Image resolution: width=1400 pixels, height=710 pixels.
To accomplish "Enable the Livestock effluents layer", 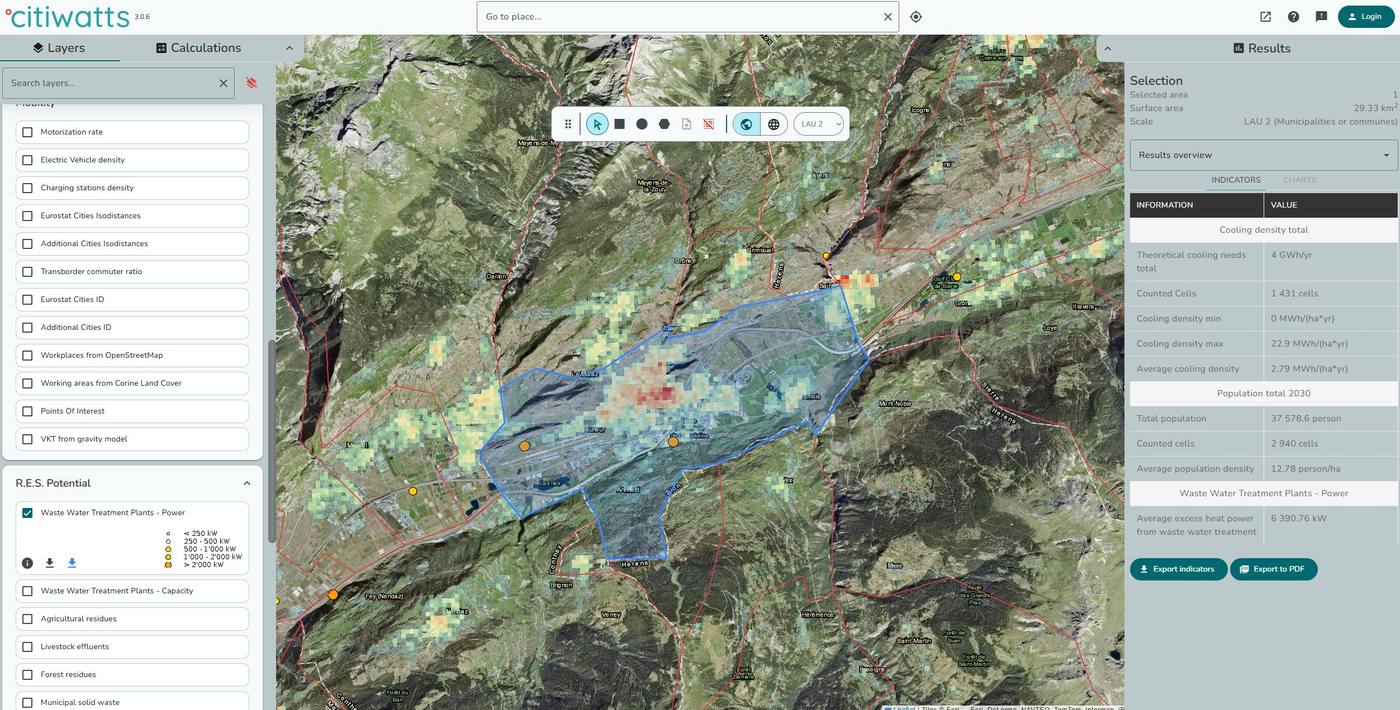I will [27, 647].
